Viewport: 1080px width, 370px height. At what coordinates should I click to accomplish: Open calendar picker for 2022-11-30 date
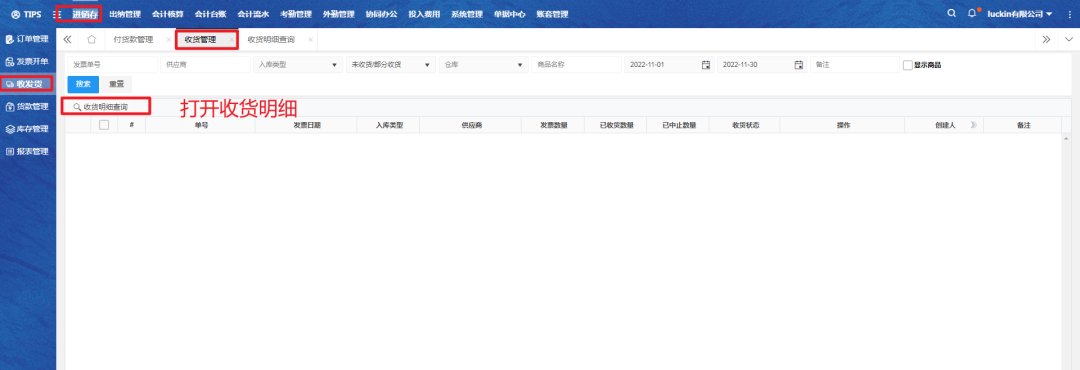point(799,65)
